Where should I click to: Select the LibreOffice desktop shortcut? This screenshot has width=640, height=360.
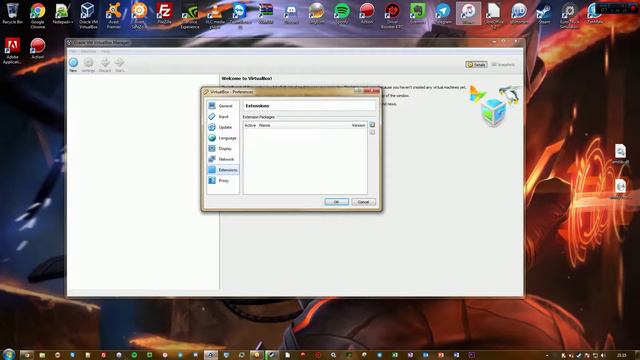tap(493, 16)
